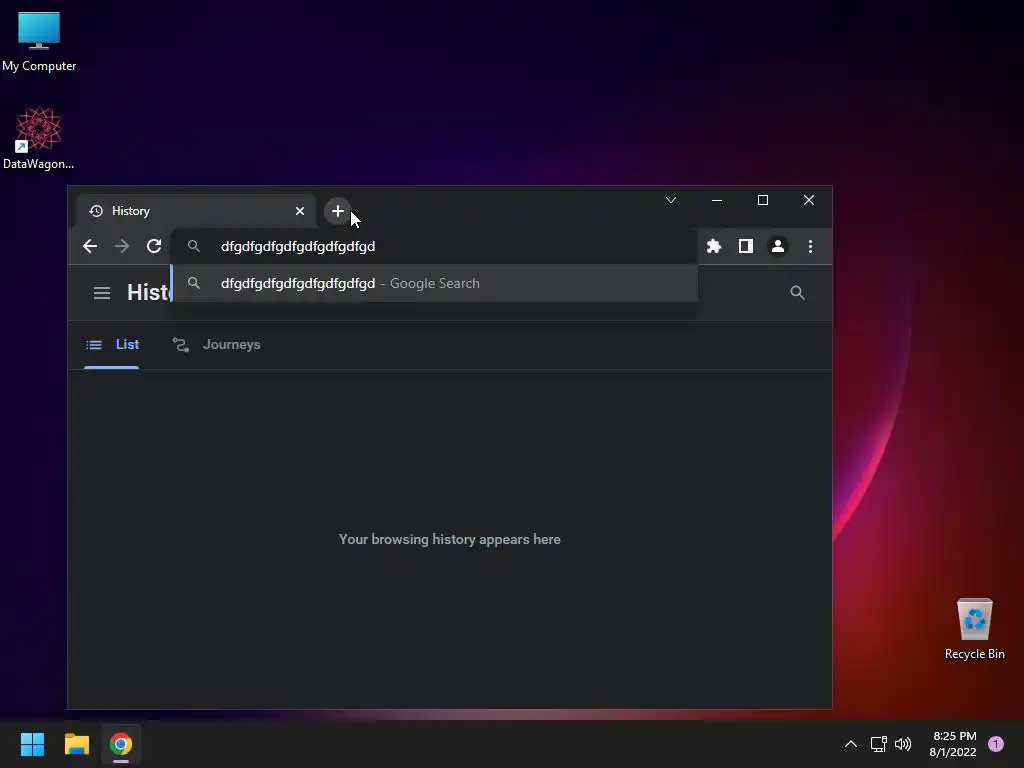Open Chrome's three-dot menu

[x=810, y=246]
